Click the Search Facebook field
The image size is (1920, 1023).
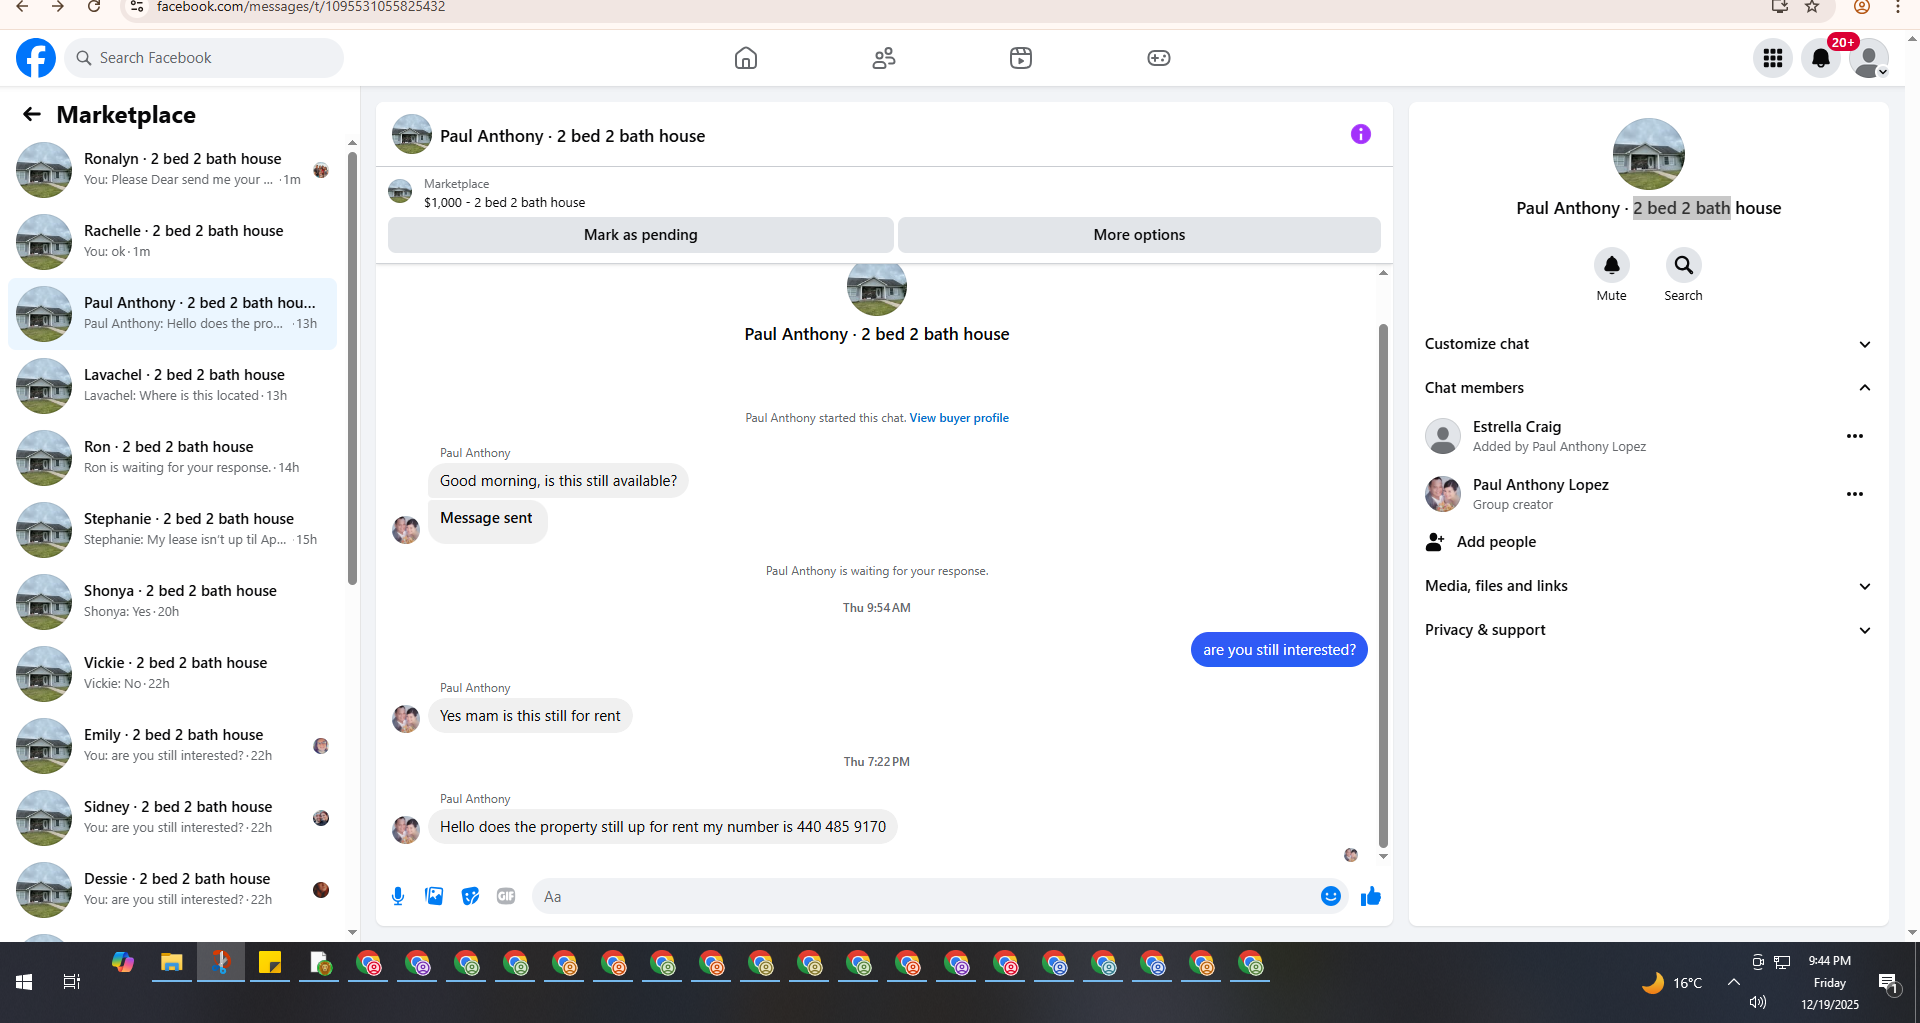coord(204,58)
